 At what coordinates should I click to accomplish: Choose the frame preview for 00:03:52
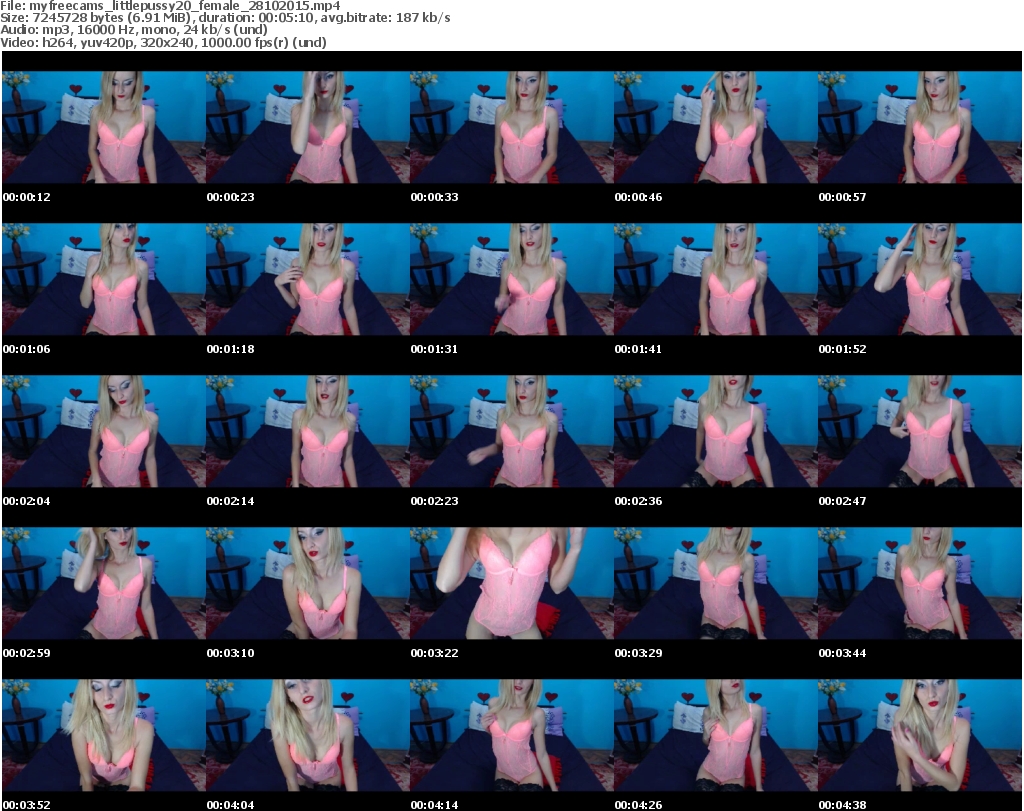[x=104, y=735]
